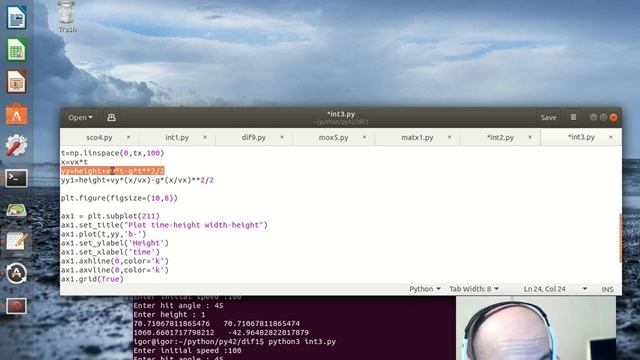Click the ax1.set_xlabel('time') line
This screenshot has width=640, height=360.
point(110,252)
